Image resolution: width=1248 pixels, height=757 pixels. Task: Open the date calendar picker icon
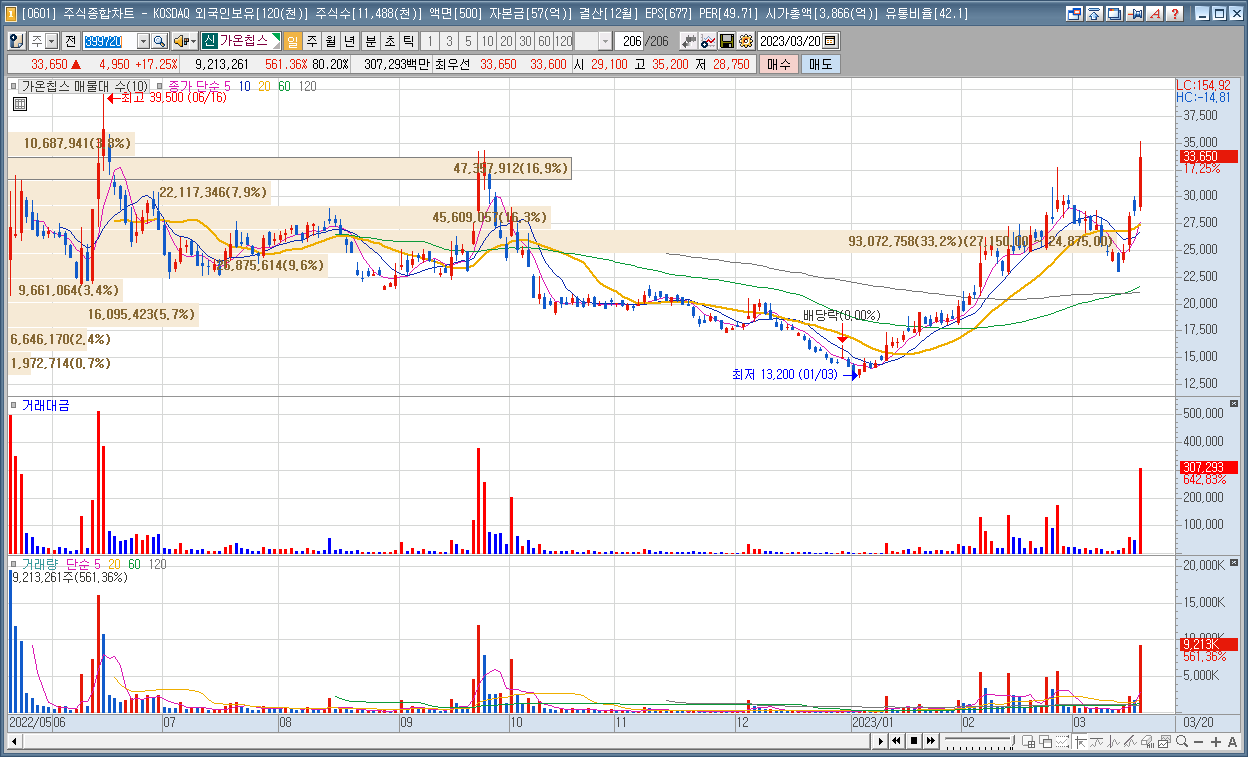click(830, 41)
